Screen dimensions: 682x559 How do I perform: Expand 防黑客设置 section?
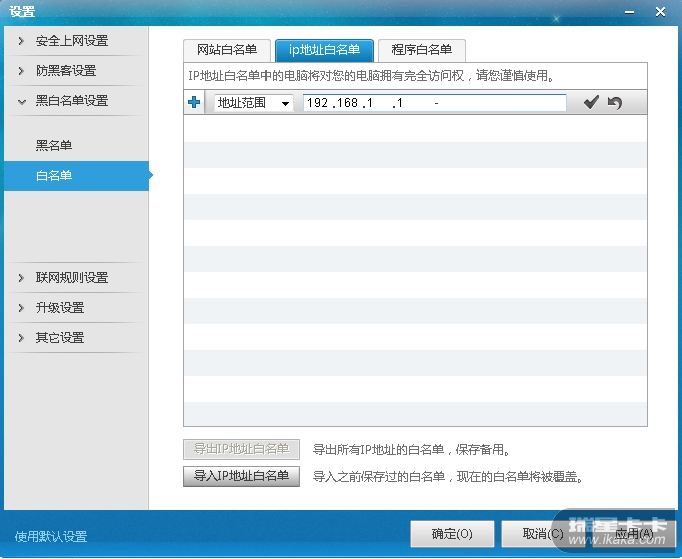76,70
